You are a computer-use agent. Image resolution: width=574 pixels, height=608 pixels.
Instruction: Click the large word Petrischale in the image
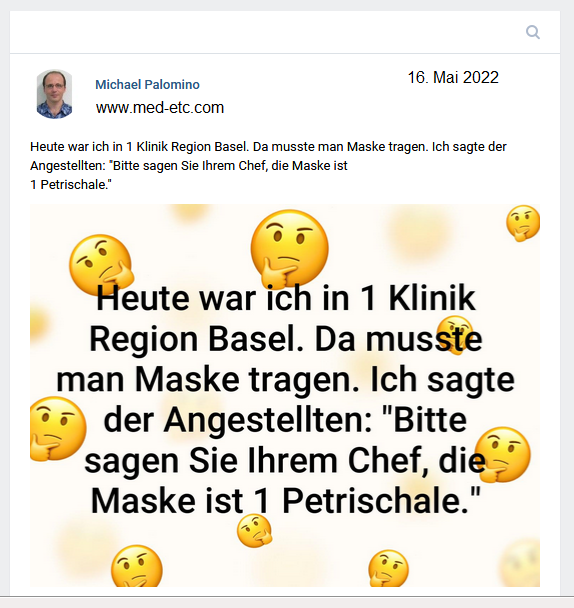point(381,501)
